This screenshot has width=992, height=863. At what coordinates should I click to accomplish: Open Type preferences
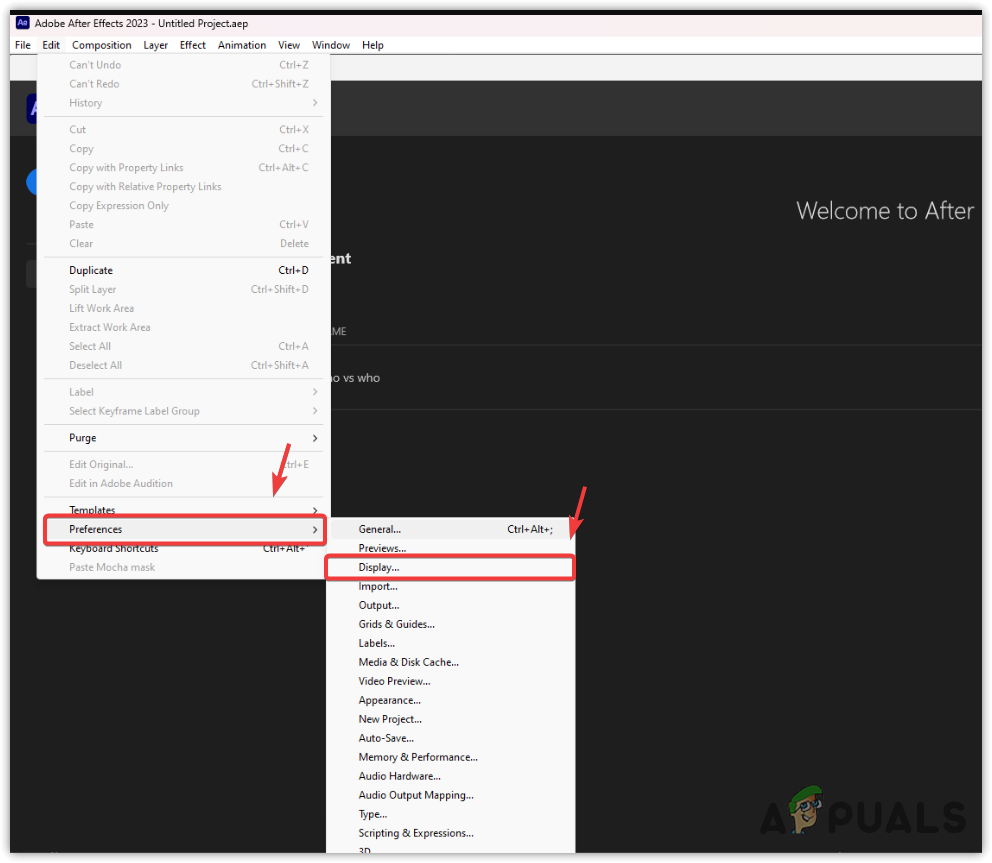450,814
